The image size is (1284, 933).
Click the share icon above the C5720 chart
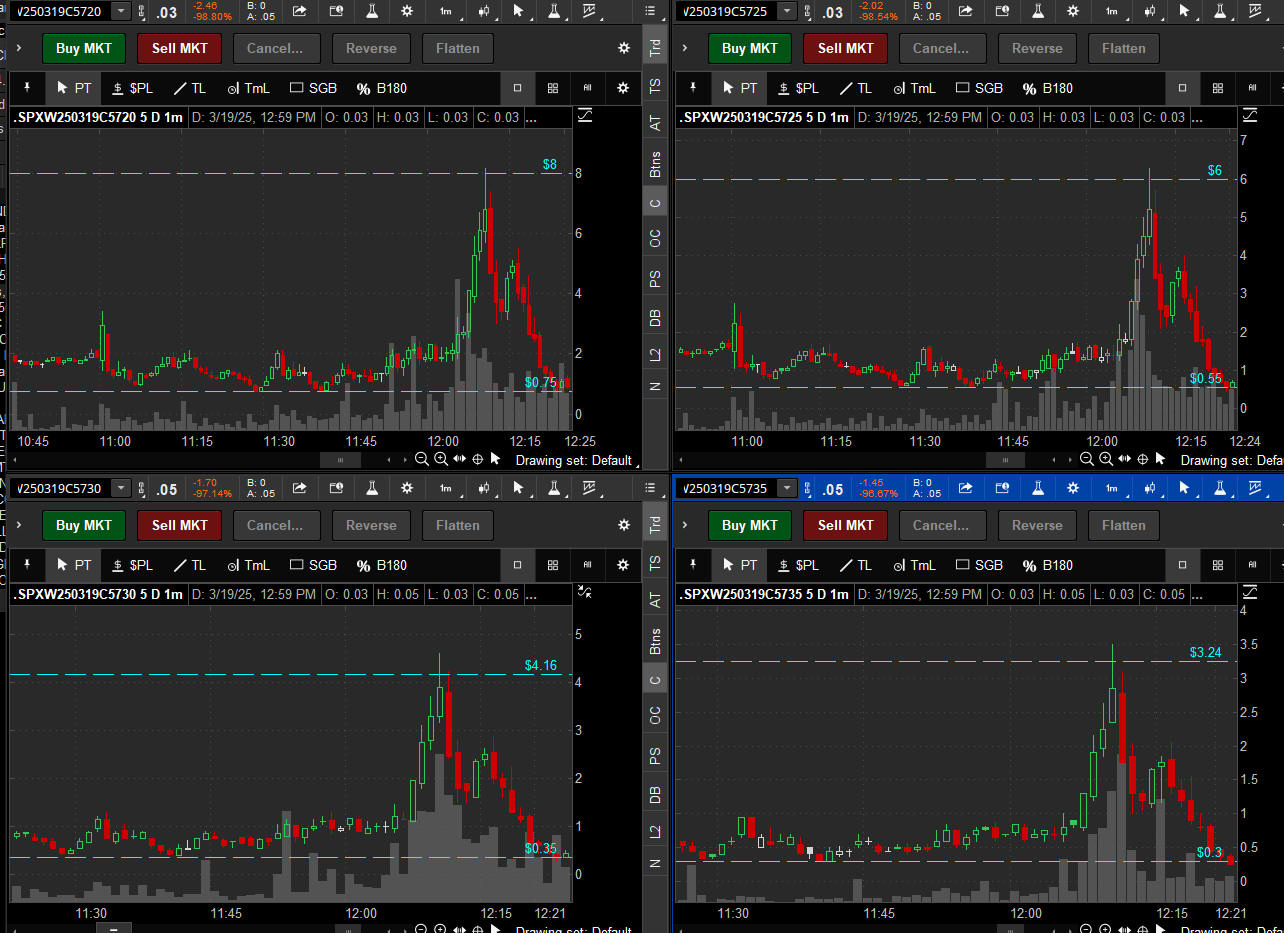(x=299, y=11)
